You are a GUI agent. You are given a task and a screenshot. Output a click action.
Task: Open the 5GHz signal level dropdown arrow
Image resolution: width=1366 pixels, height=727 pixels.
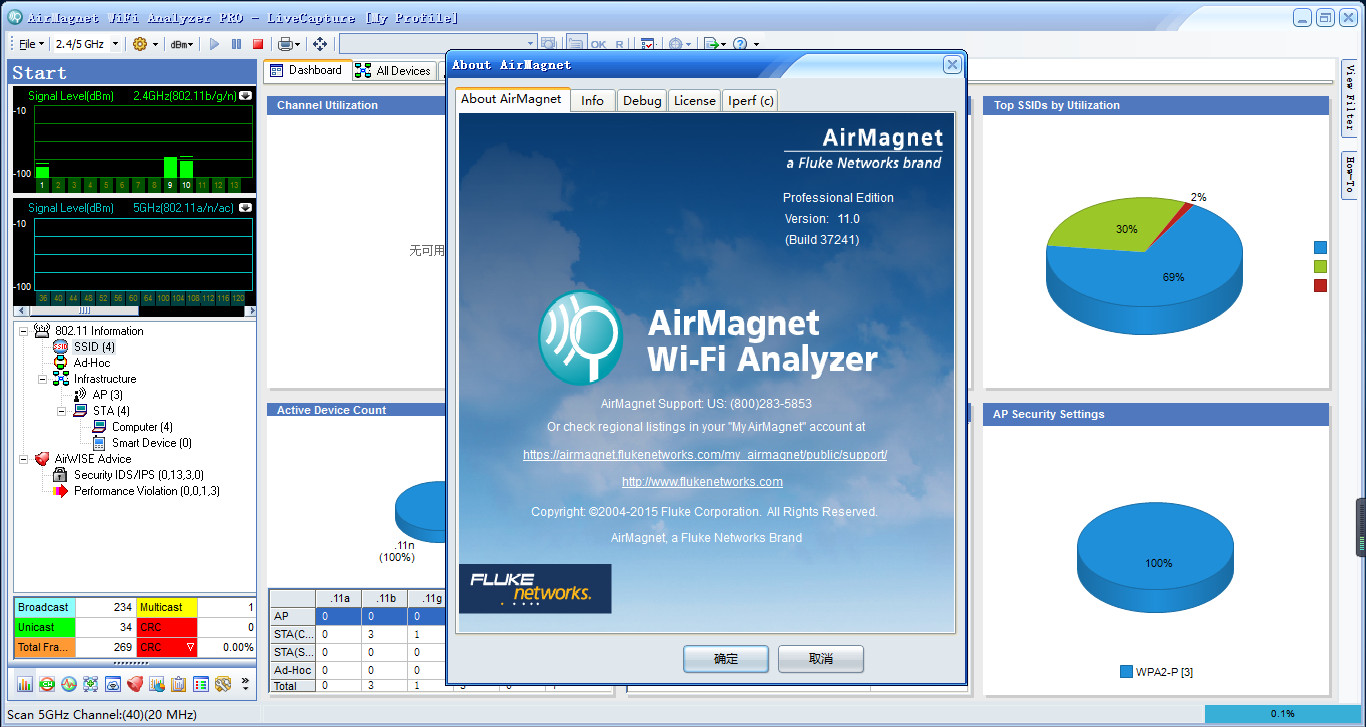click(245, 208)
